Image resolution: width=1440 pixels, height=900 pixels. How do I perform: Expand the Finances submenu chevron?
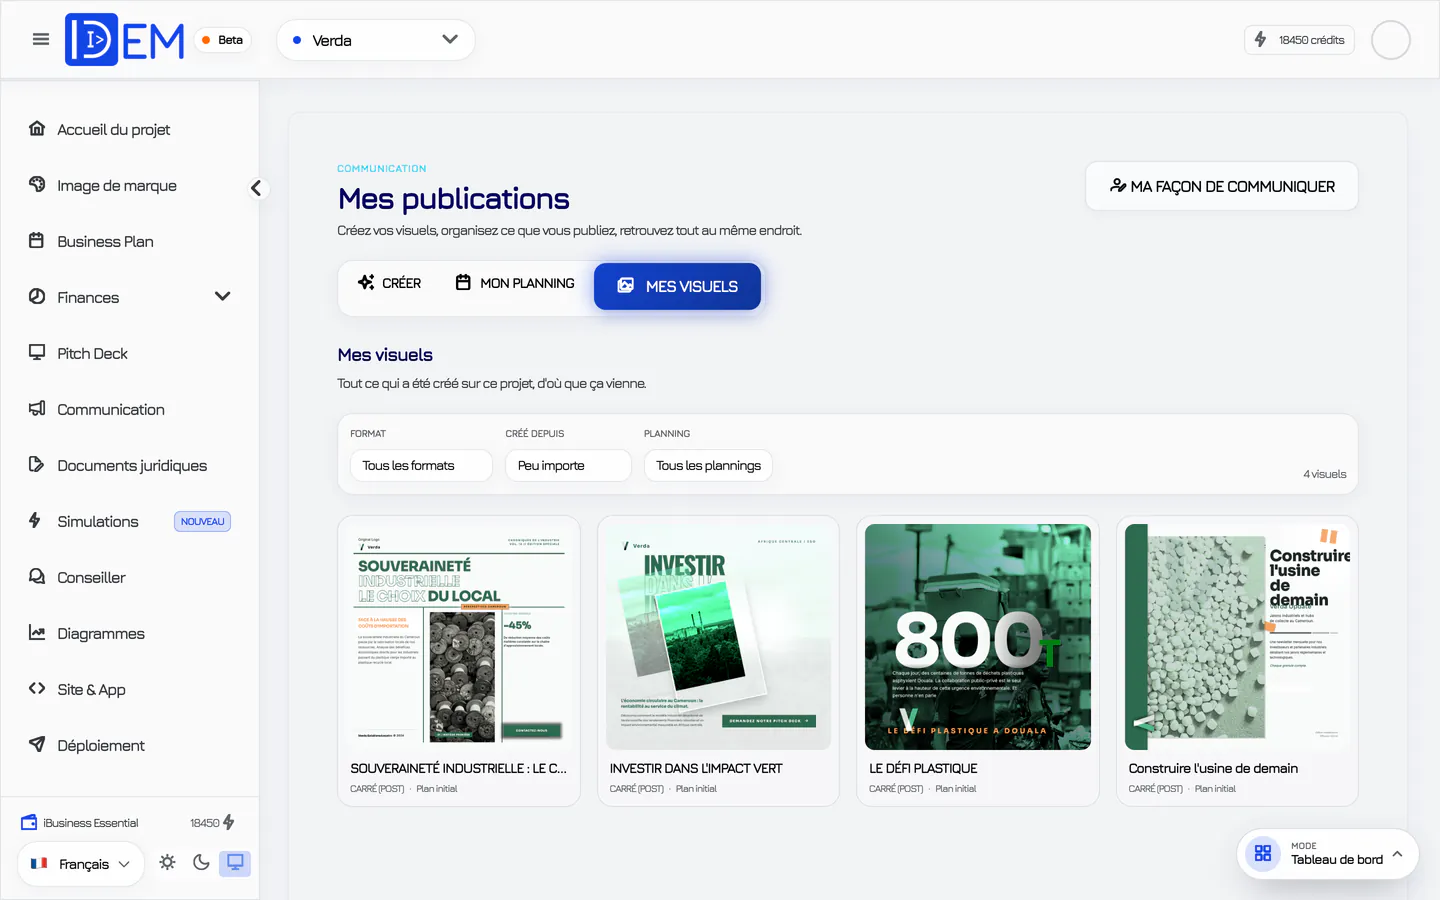(x=223, y=296)
